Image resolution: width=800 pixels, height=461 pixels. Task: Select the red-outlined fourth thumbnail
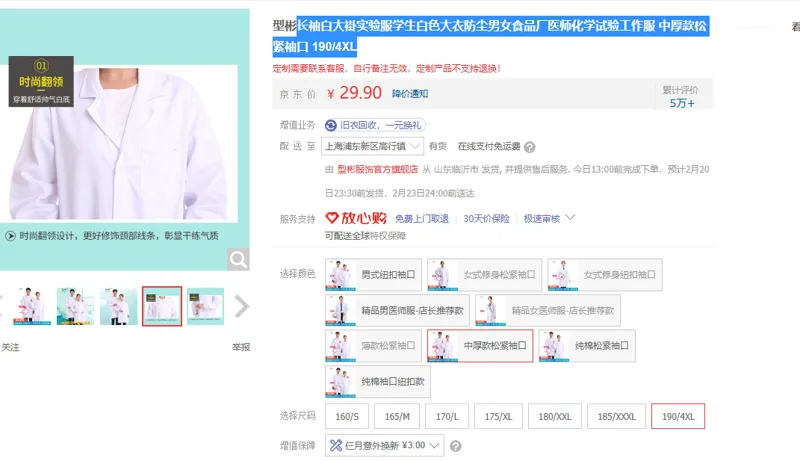(x=162, y=306)
